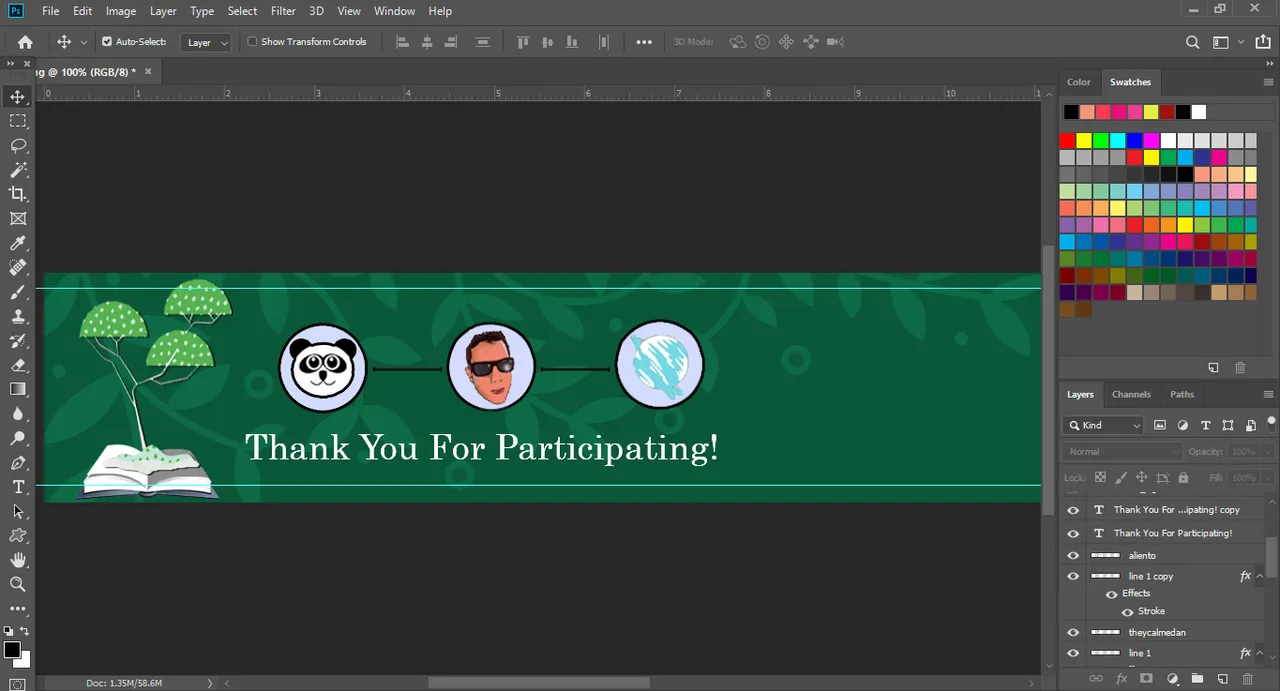Toggle Effects visibility eye under line 1 copy
The image size is (1280, 691).
click(x=1111, y=594)
